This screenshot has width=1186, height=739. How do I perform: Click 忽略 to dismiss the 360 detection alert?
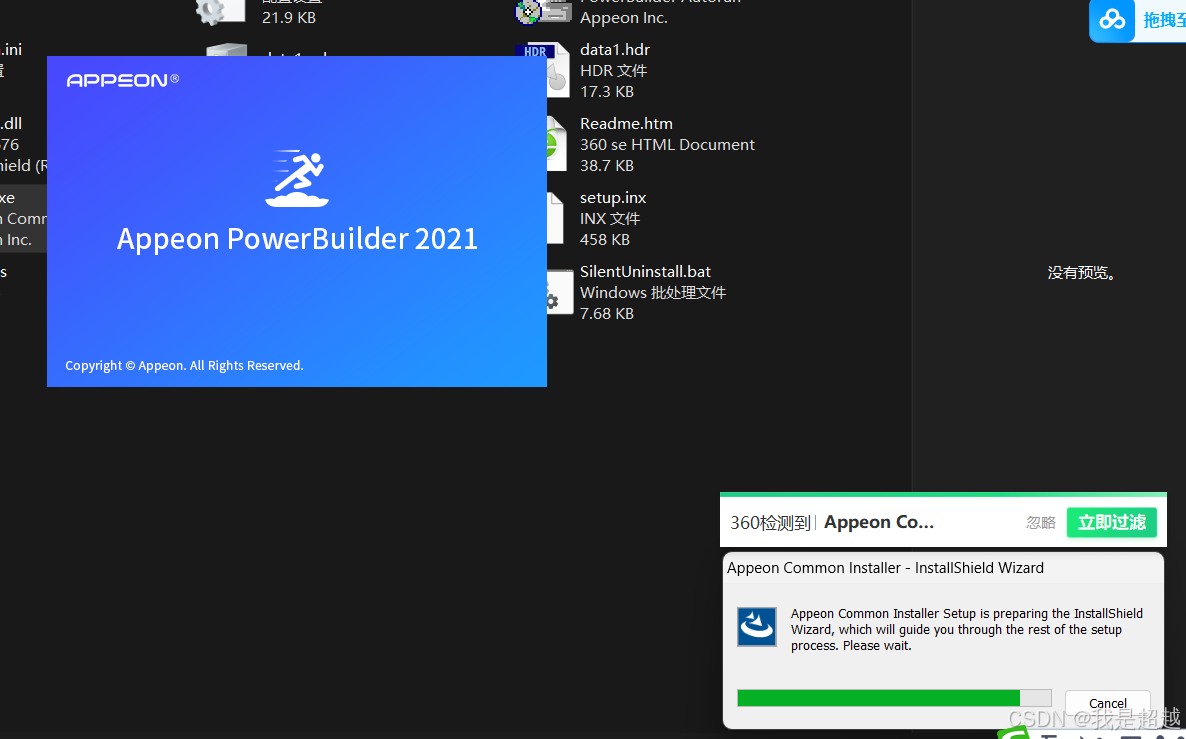(1040, 522)
